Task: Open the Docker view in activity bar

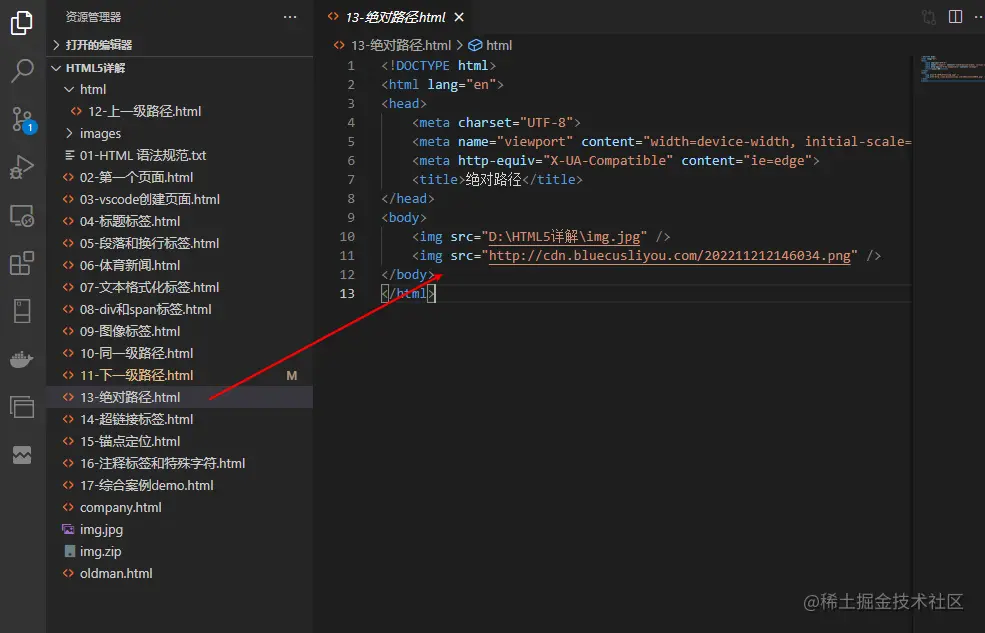Action: (x=22, y=360)
